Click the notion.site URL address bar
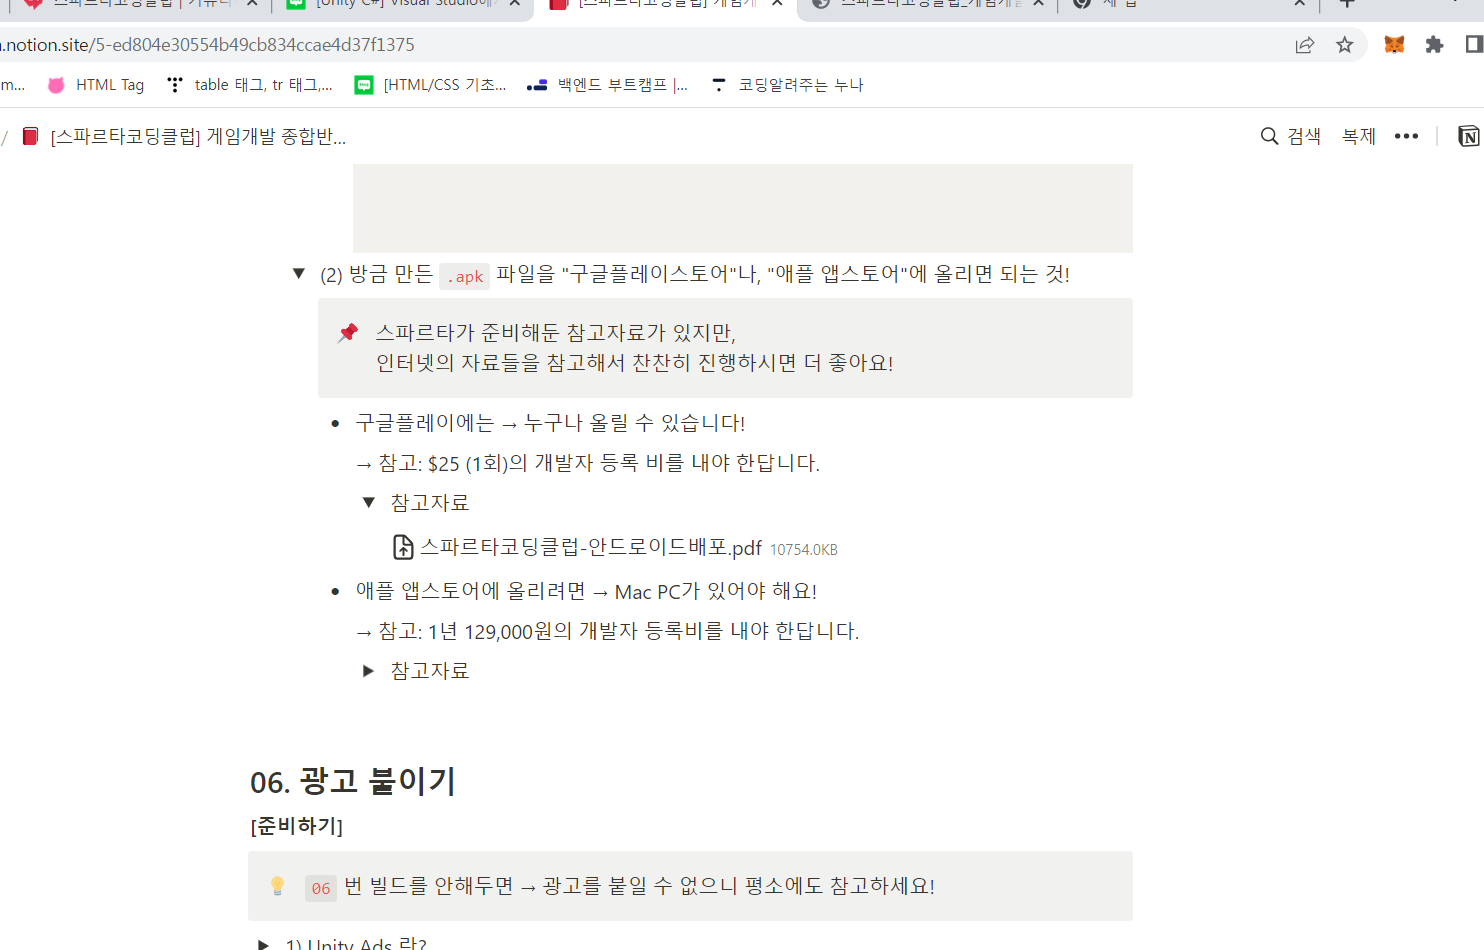 point(640,45)
